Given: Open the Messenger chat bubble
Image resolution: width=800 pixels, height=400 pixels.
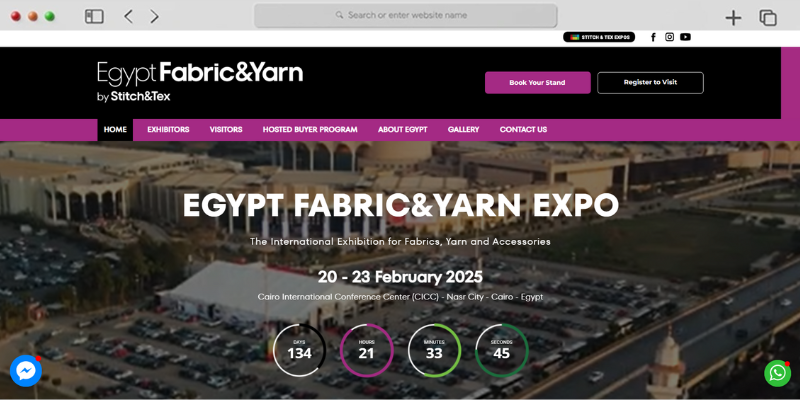Looking at the screenshot, I should [x=26, y=370].
